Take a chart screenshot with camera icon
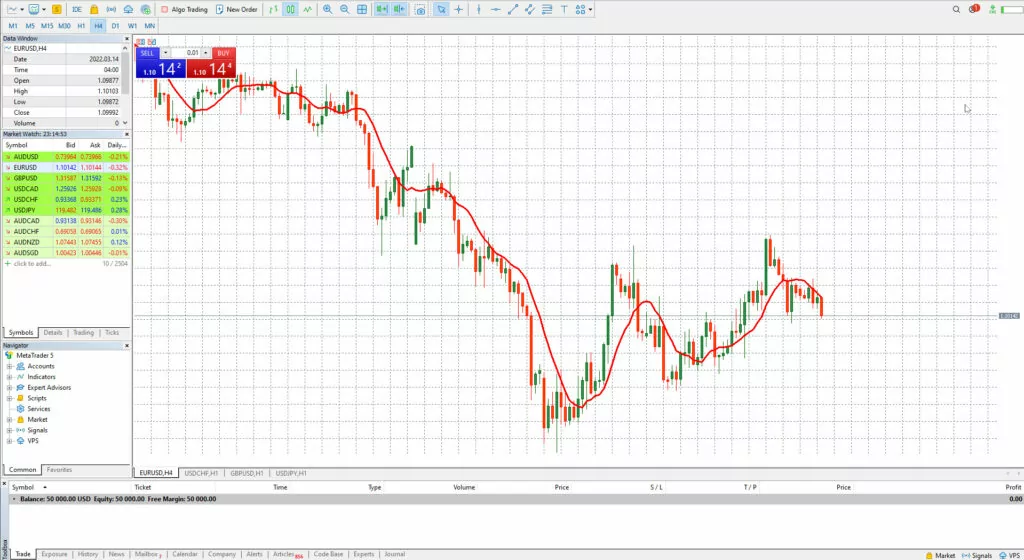 (419, 9)
